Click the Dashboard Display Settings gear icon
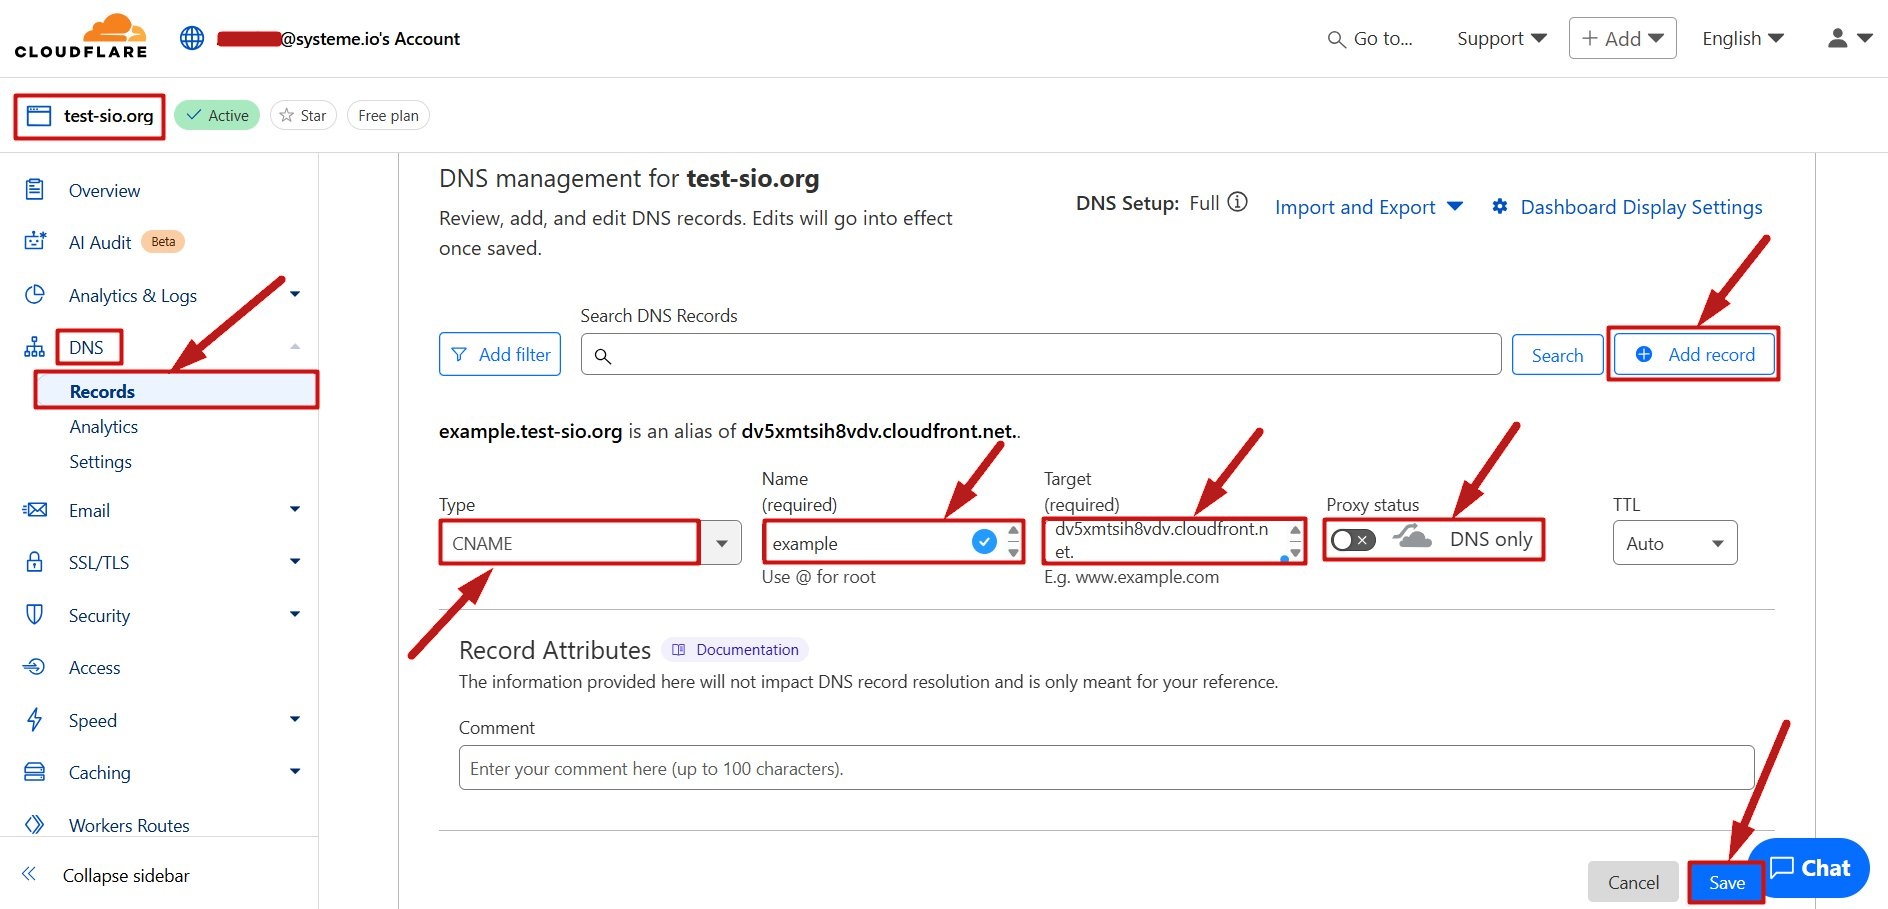The height and width of the screenshot is (909, 1888). 1500,207
